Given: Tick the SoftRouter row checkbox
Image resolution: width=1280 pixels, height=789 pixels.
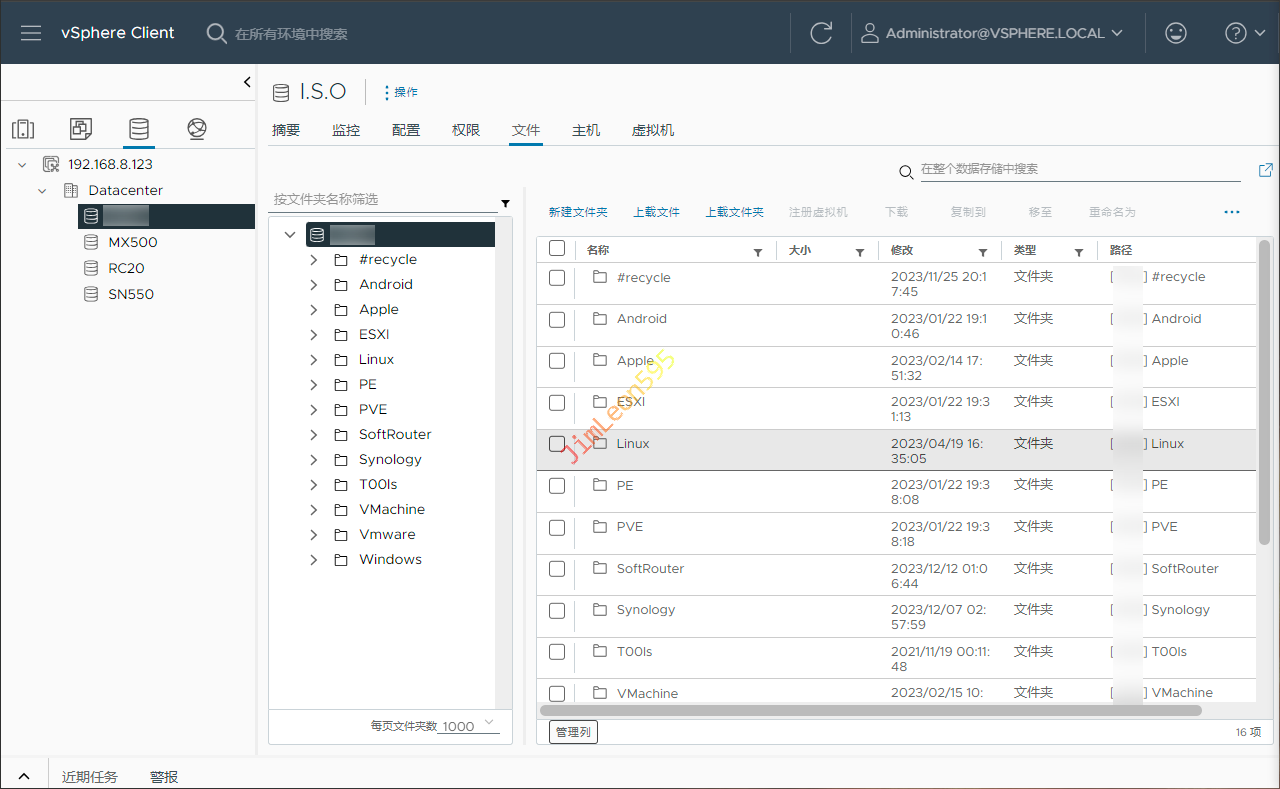Looking at the screenshot, I should [557, 569].
